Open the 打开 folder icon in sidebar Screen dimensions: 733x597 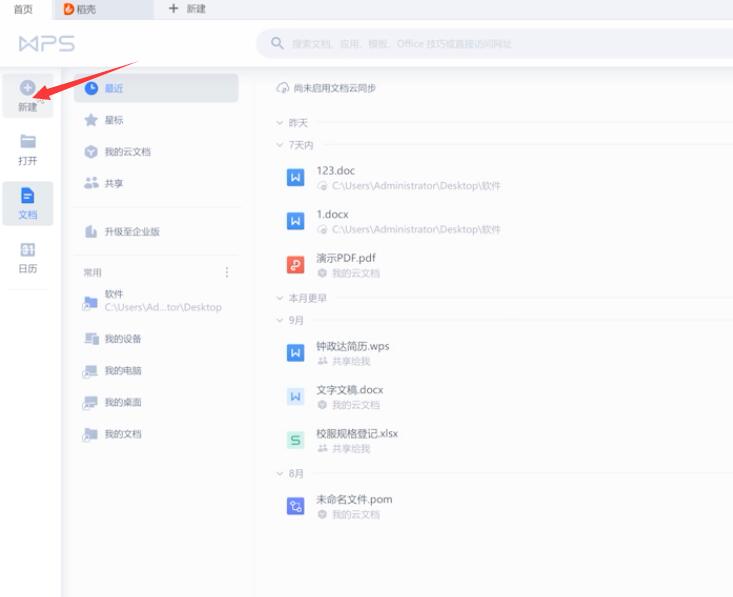click(28, 141)
